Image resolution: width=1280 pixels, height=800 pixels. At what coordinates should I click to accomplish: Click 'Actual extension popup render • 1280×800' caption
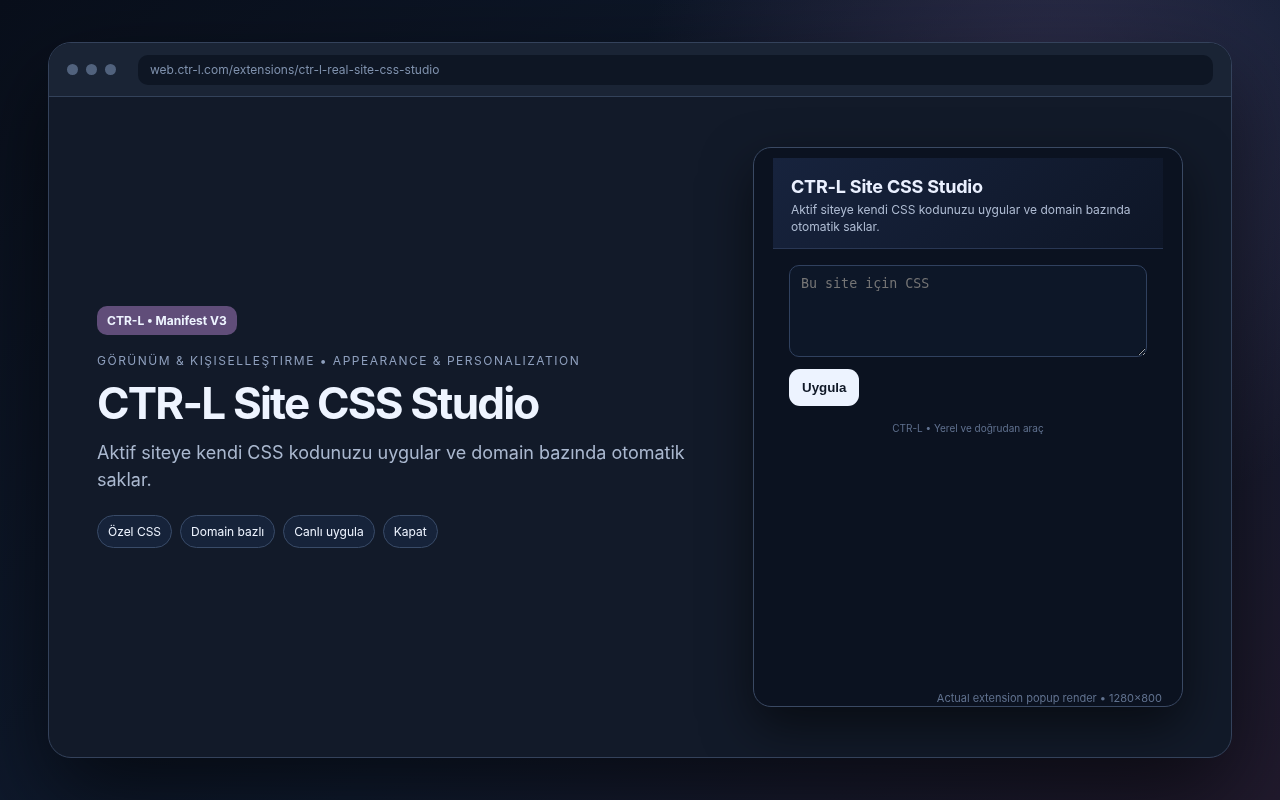(x=1049, y=698)
